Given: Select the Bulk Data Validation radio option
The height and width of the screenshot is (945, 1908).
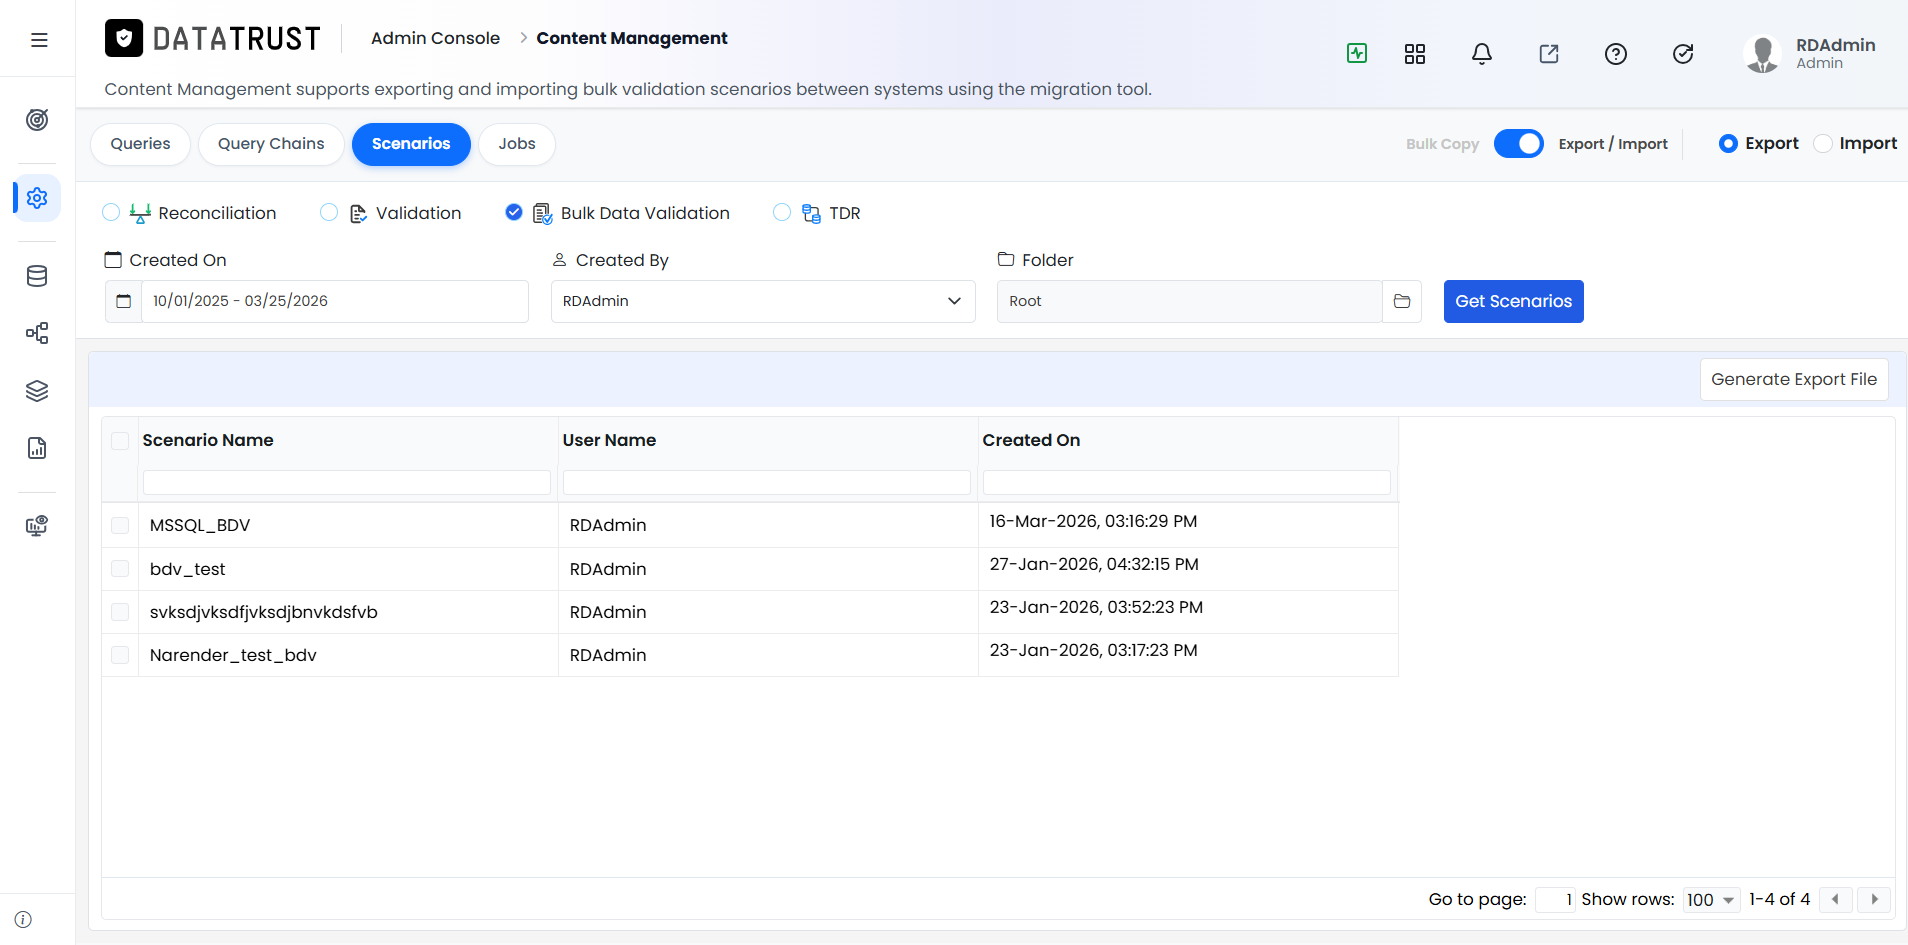Looking at the screenshot, I should point(514,212).
